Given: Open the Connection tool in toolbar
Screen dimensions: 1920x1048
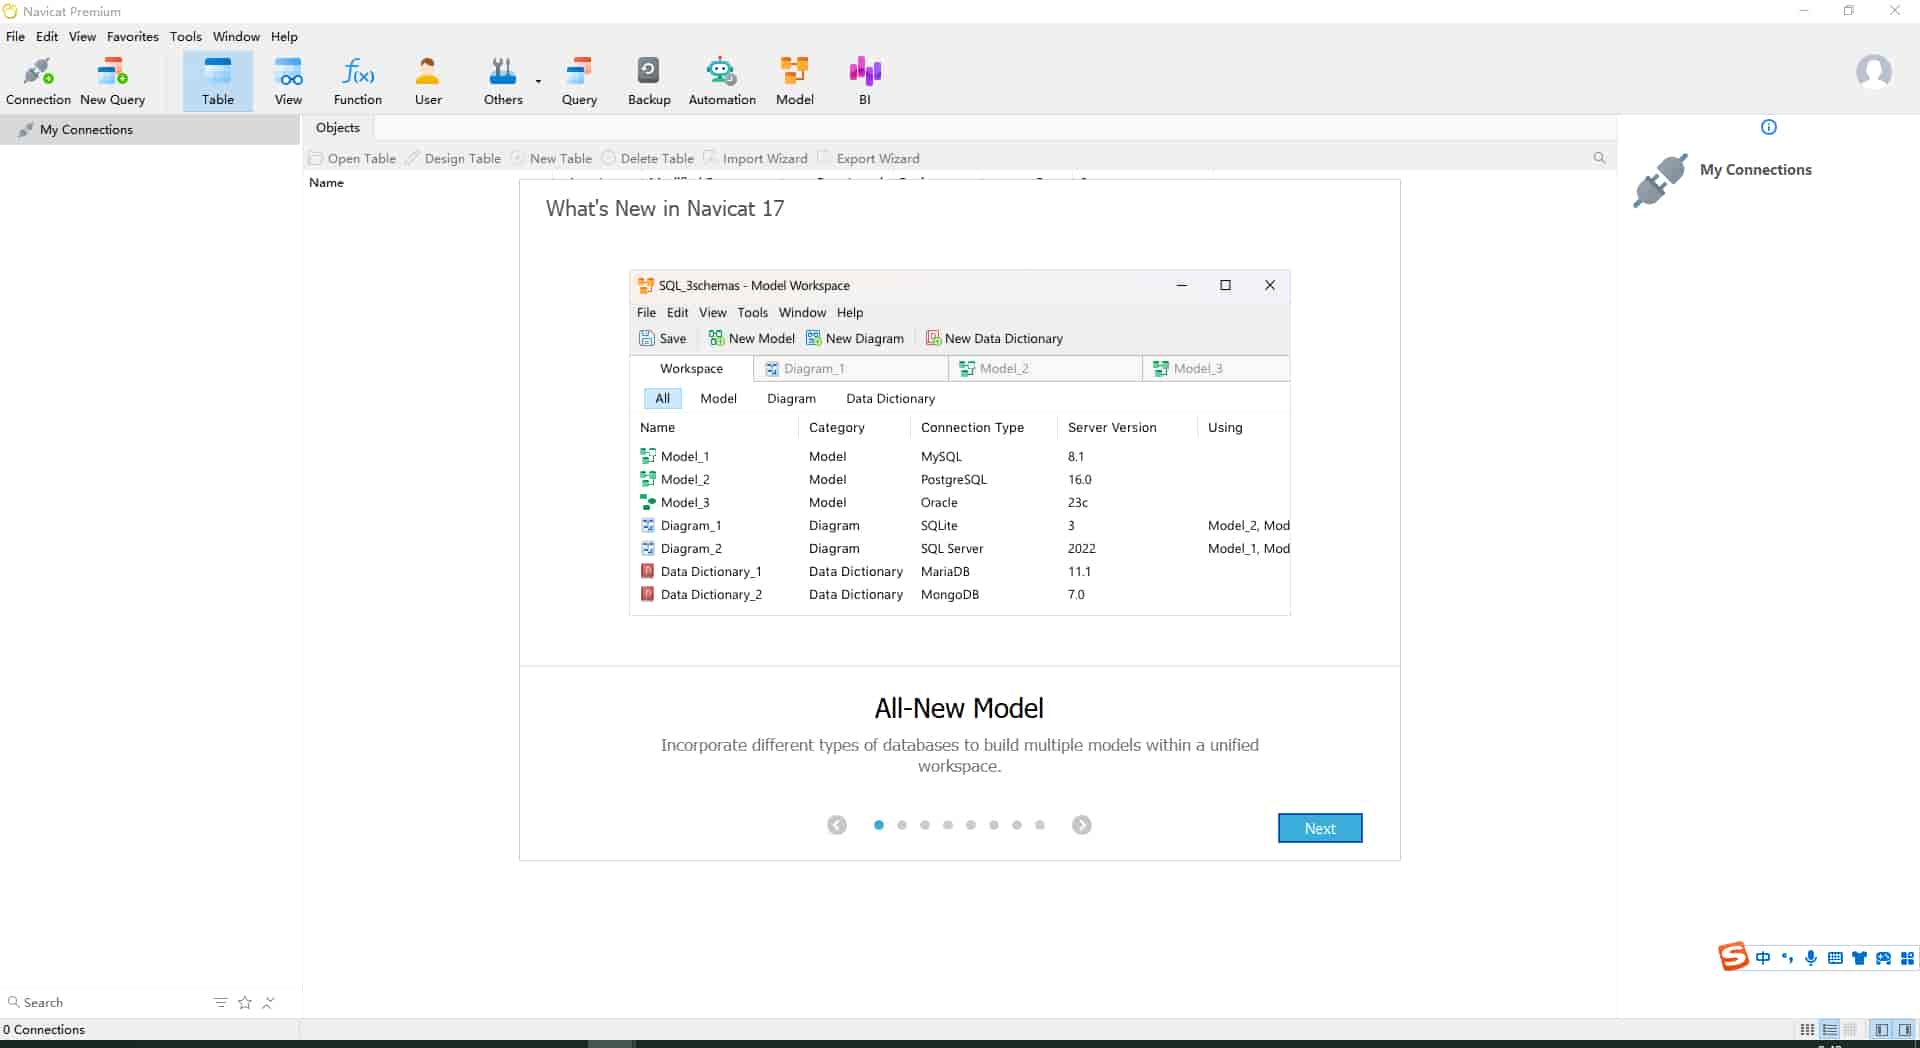Looking at the screenshot, I should 38,81.
